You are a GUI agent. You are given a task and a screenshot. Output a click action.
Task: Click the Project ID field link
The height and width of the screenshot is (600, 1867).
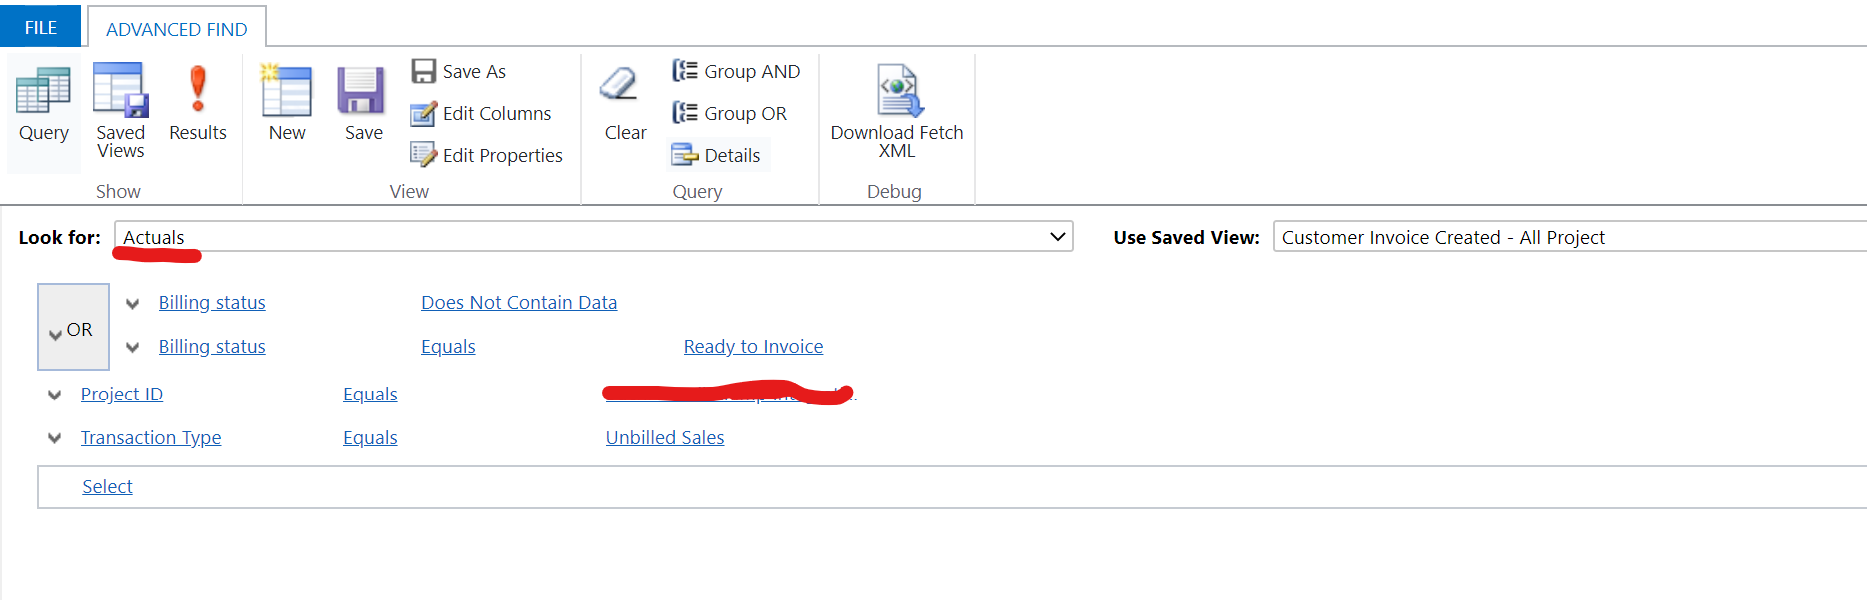click(122, 394)
